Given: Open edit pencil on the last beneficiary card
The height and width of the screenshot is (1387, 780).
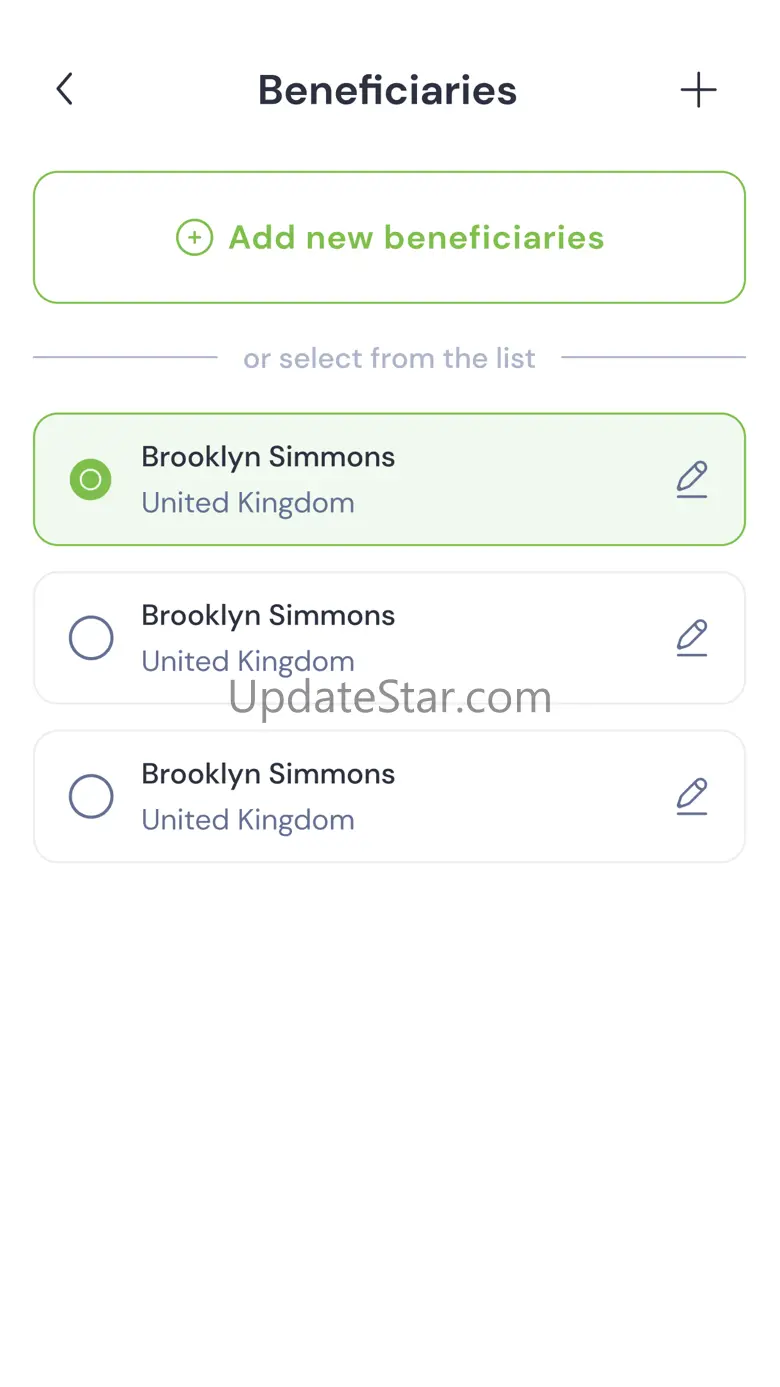Looking at the screenshot, I should click(x=692, y=796).
